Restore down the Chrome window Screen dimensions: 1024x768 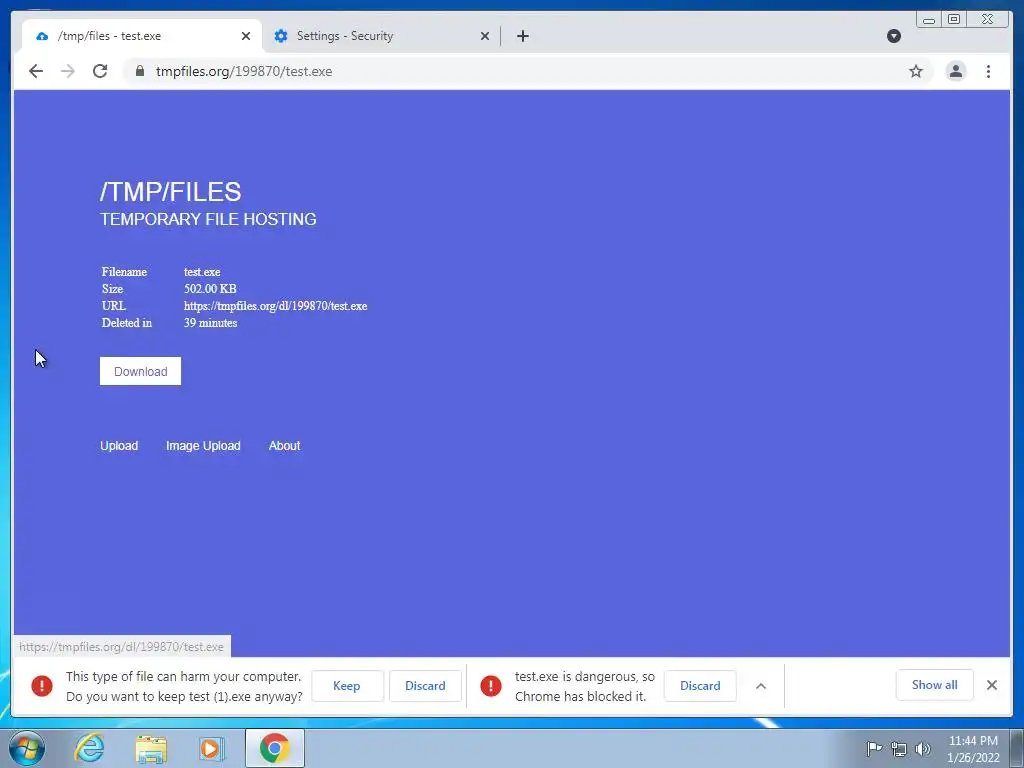(953, 20)
